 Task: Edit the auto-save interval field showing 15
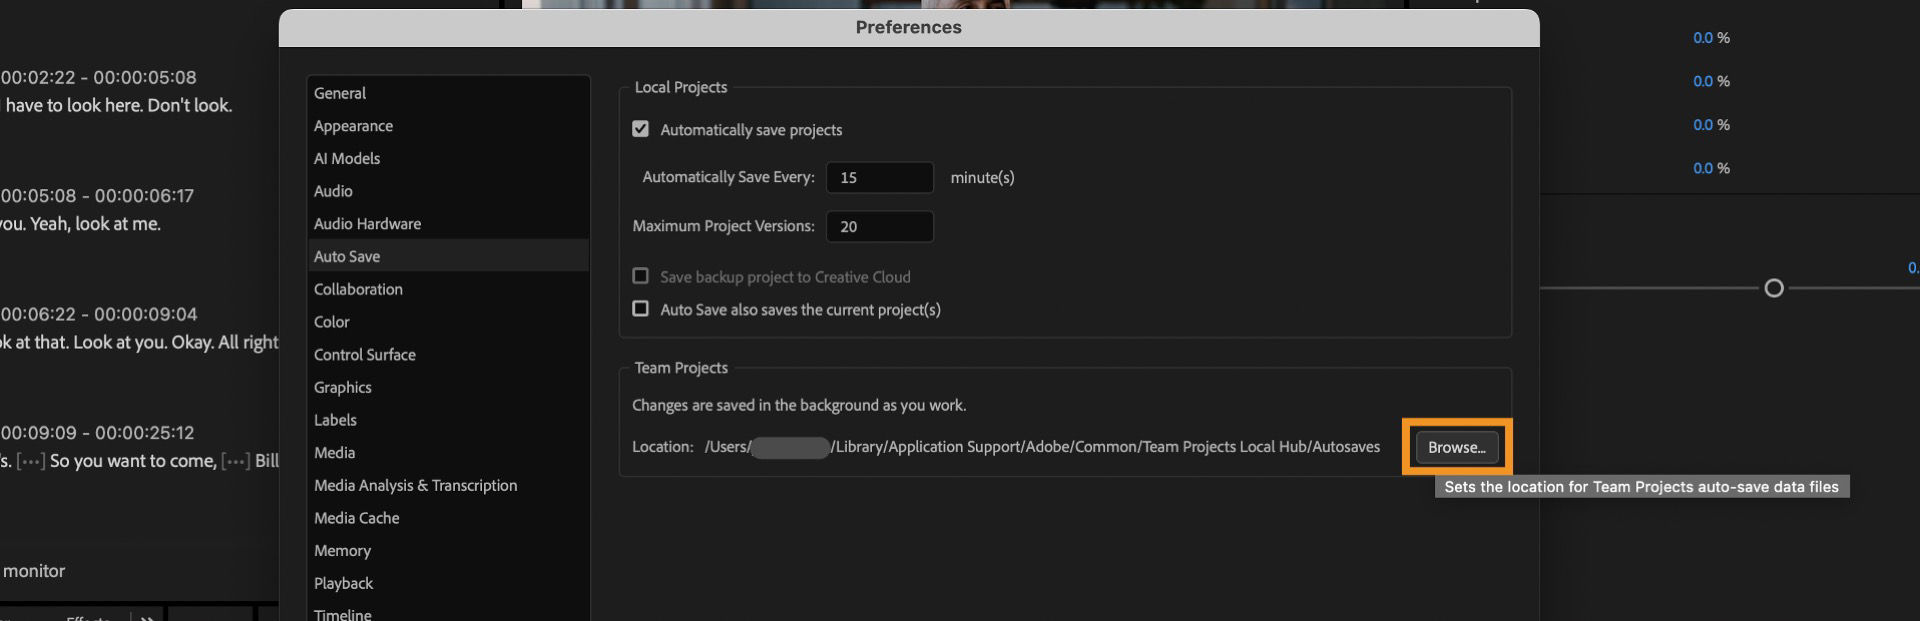(x=879, y=177)
